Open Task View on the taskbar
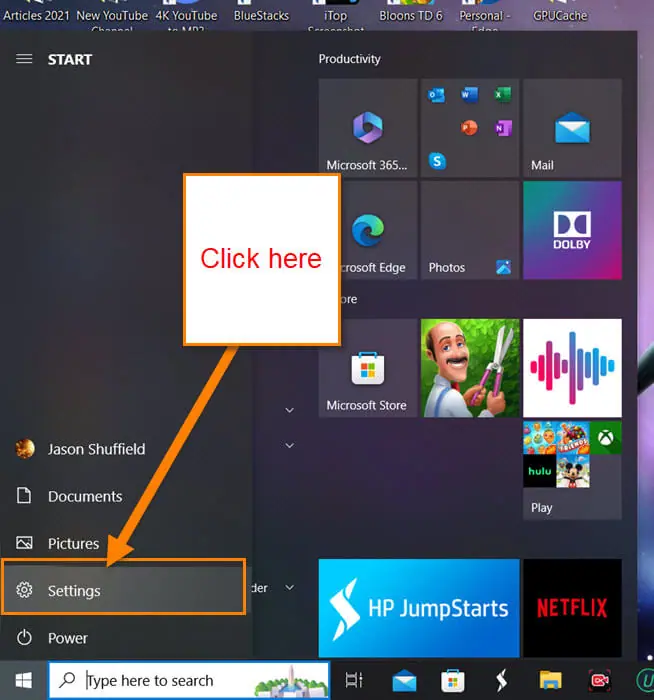 click(354, 680)
